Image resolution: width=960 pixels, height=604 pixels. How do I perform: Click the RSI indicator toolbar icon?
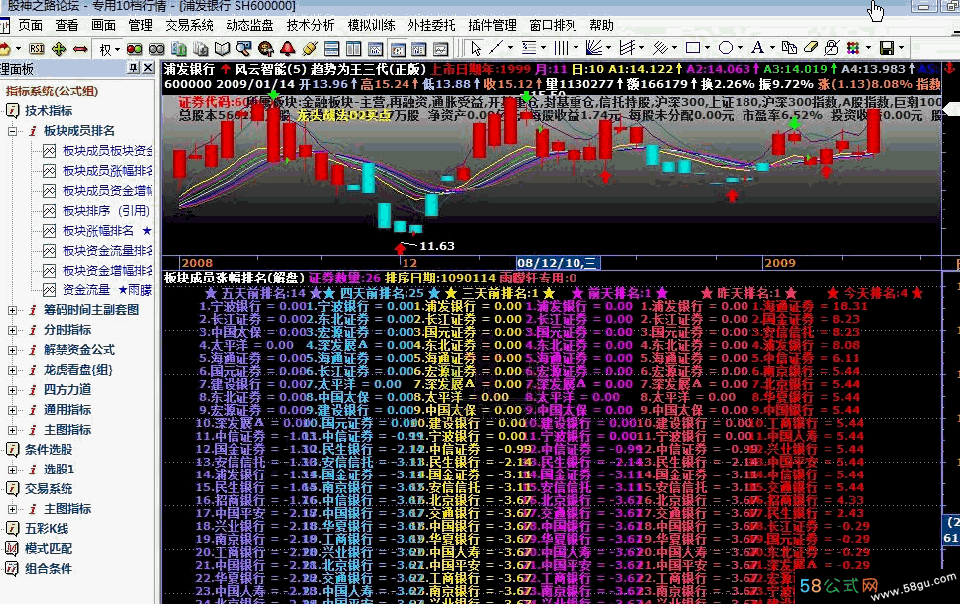(37, 48)
